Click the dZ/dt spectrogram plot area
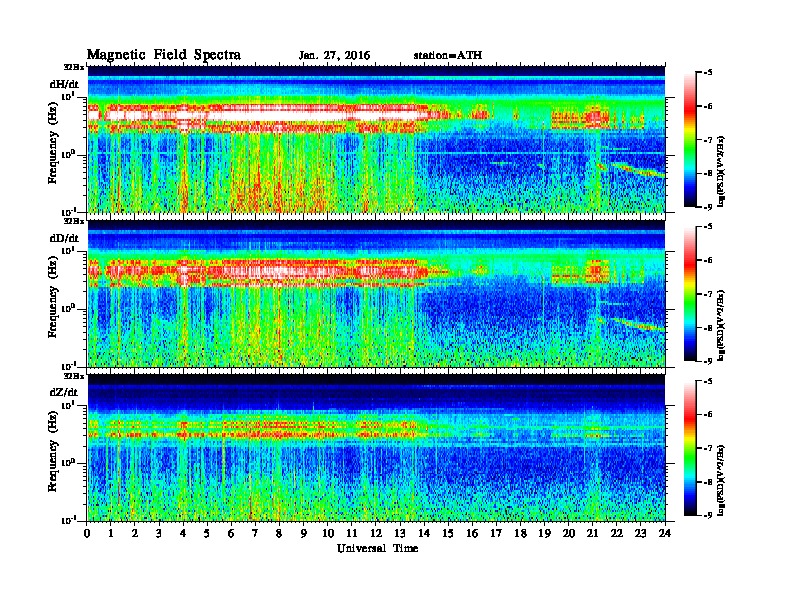This screenshot has width=792, height=612. pyautogui.click(x=376, y=448)
